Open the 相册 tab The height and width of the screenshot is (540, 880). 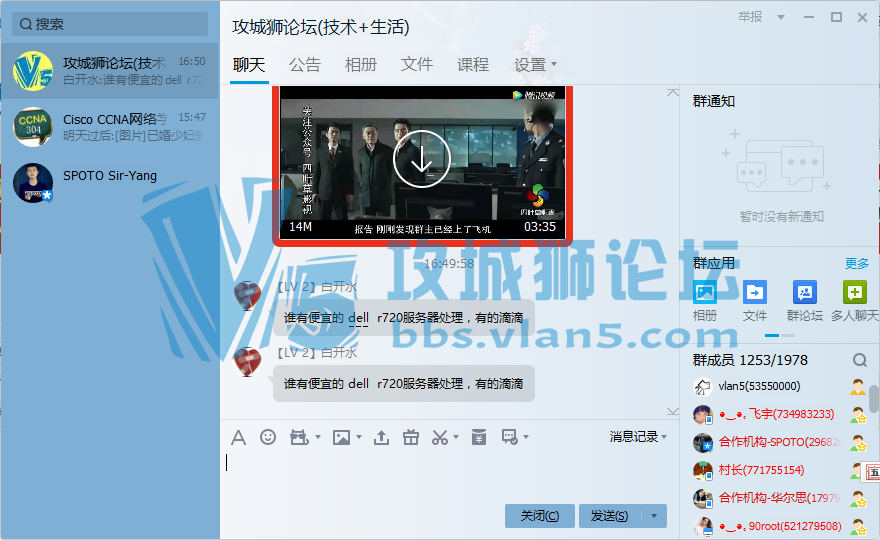[361, 65]
